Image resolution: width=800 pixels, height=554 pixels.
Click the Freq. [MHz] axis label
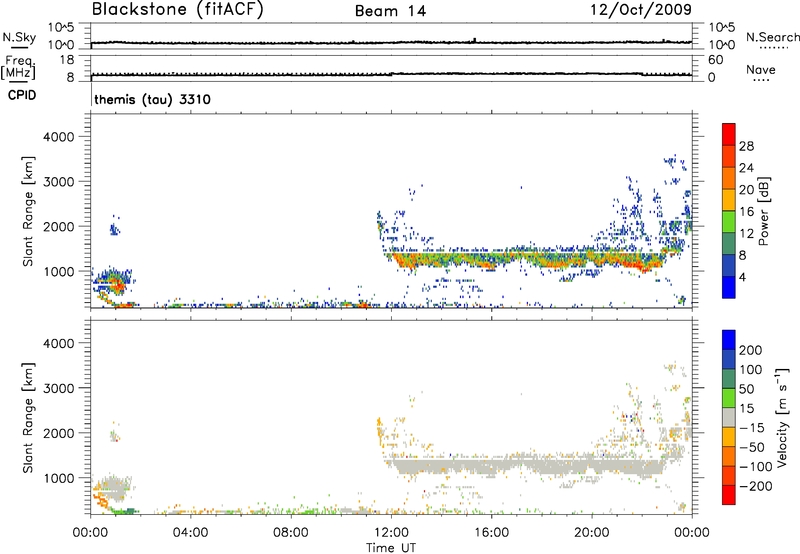(x=18, y=67)
